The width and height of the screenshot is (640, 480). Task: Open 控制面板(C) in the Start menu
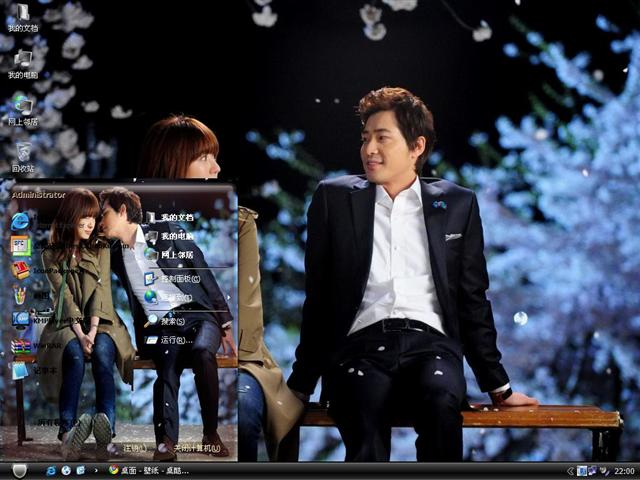coord(172,279)
